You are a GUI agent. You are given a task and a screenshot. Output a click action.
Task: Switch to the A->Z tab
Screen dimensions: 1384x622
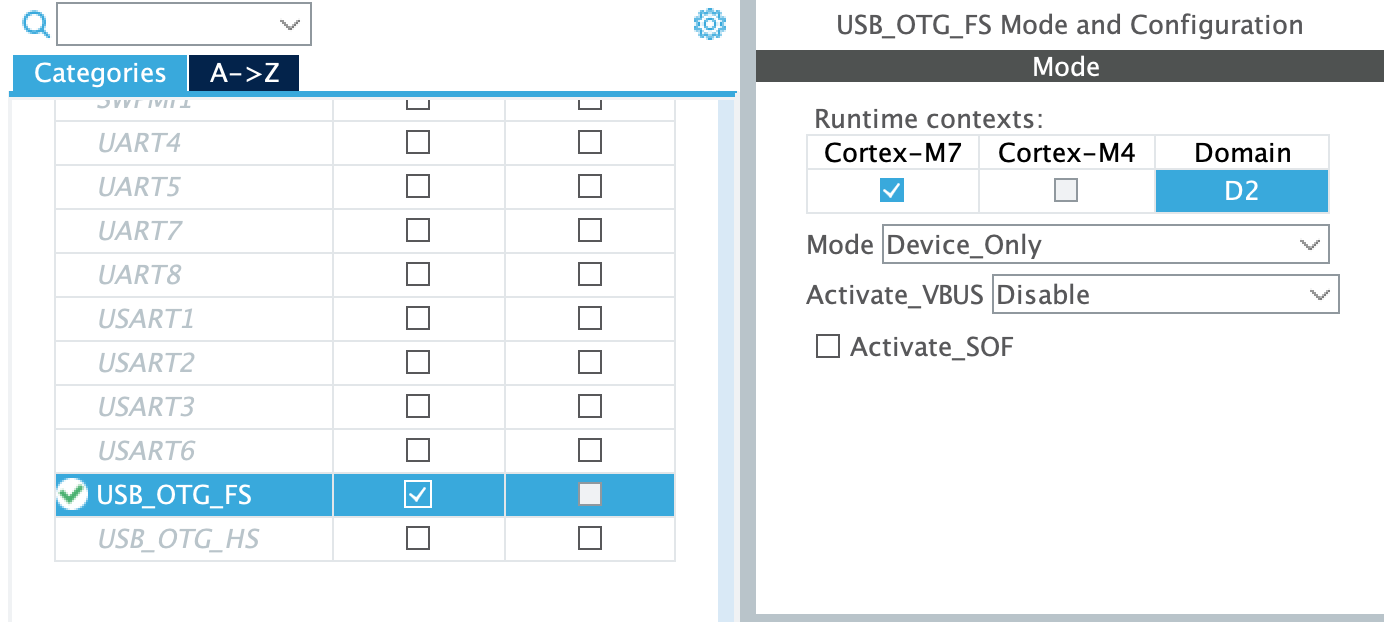(x=243, y=72)
